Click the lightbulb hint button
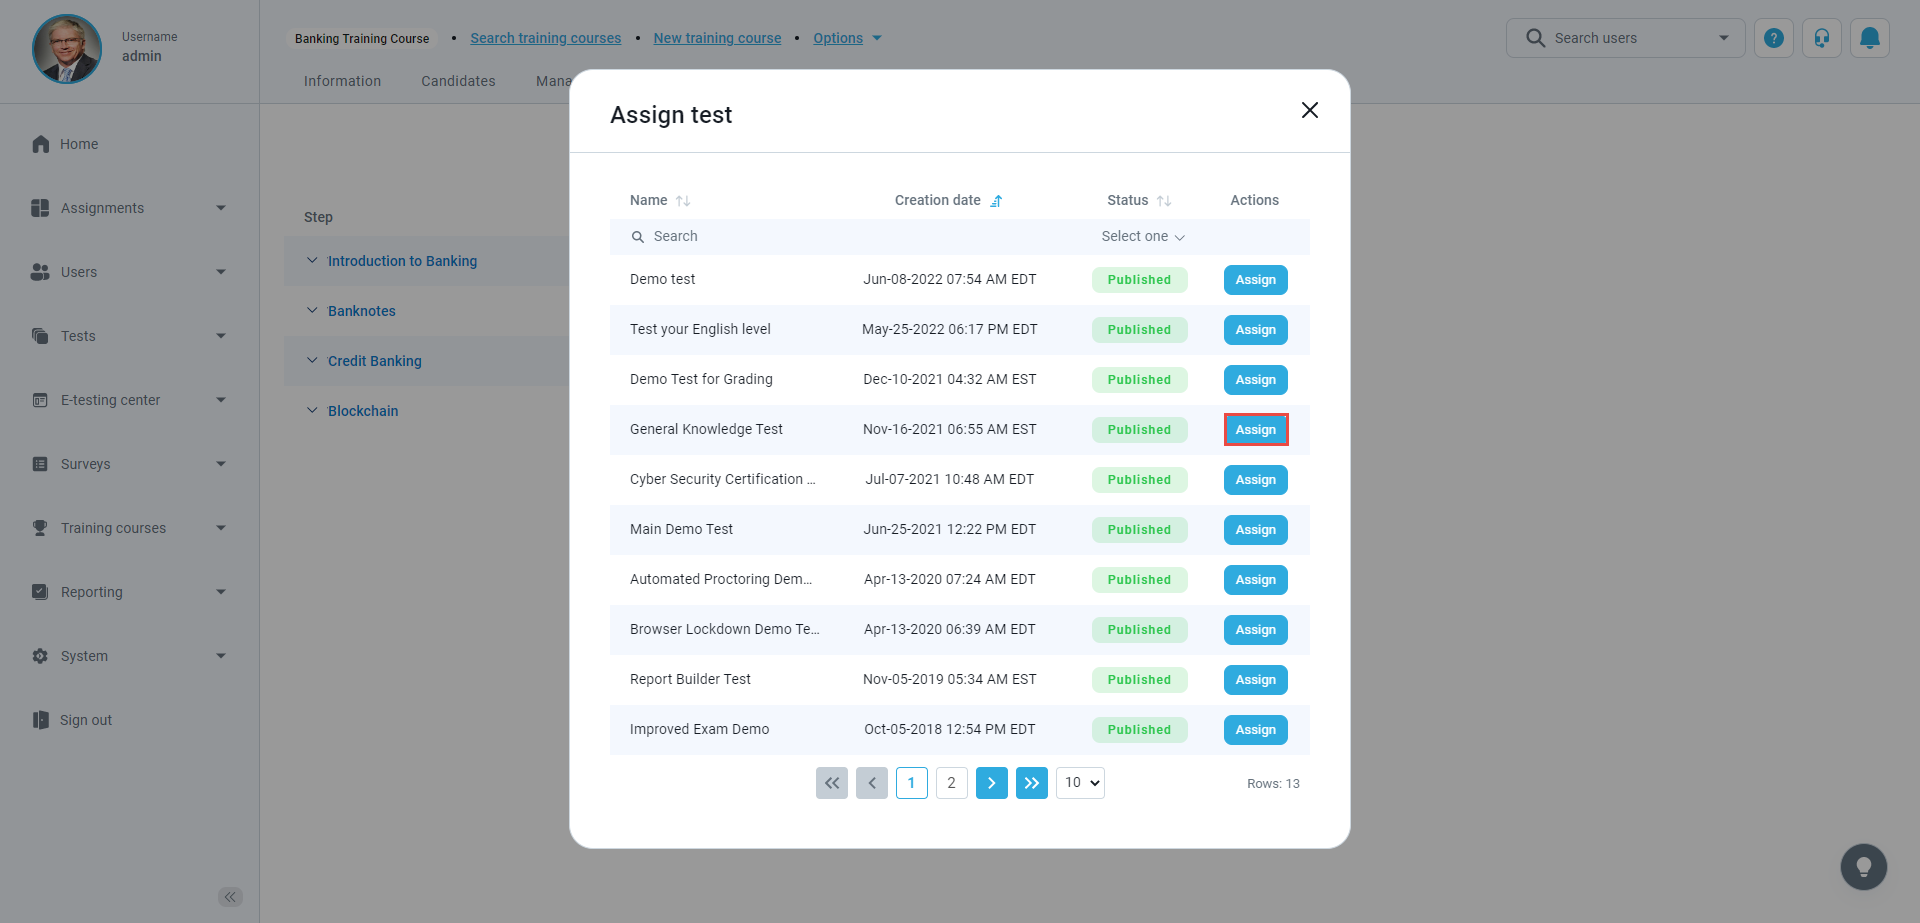Image resolution: width=1920 pixels, height=923 pixels. tap(1863, 867)
